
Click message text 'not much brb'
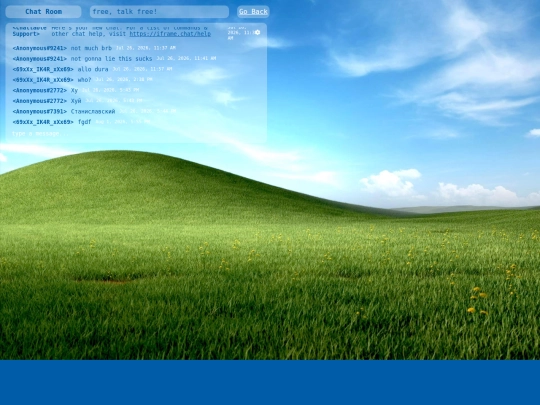tap(91, 48)
